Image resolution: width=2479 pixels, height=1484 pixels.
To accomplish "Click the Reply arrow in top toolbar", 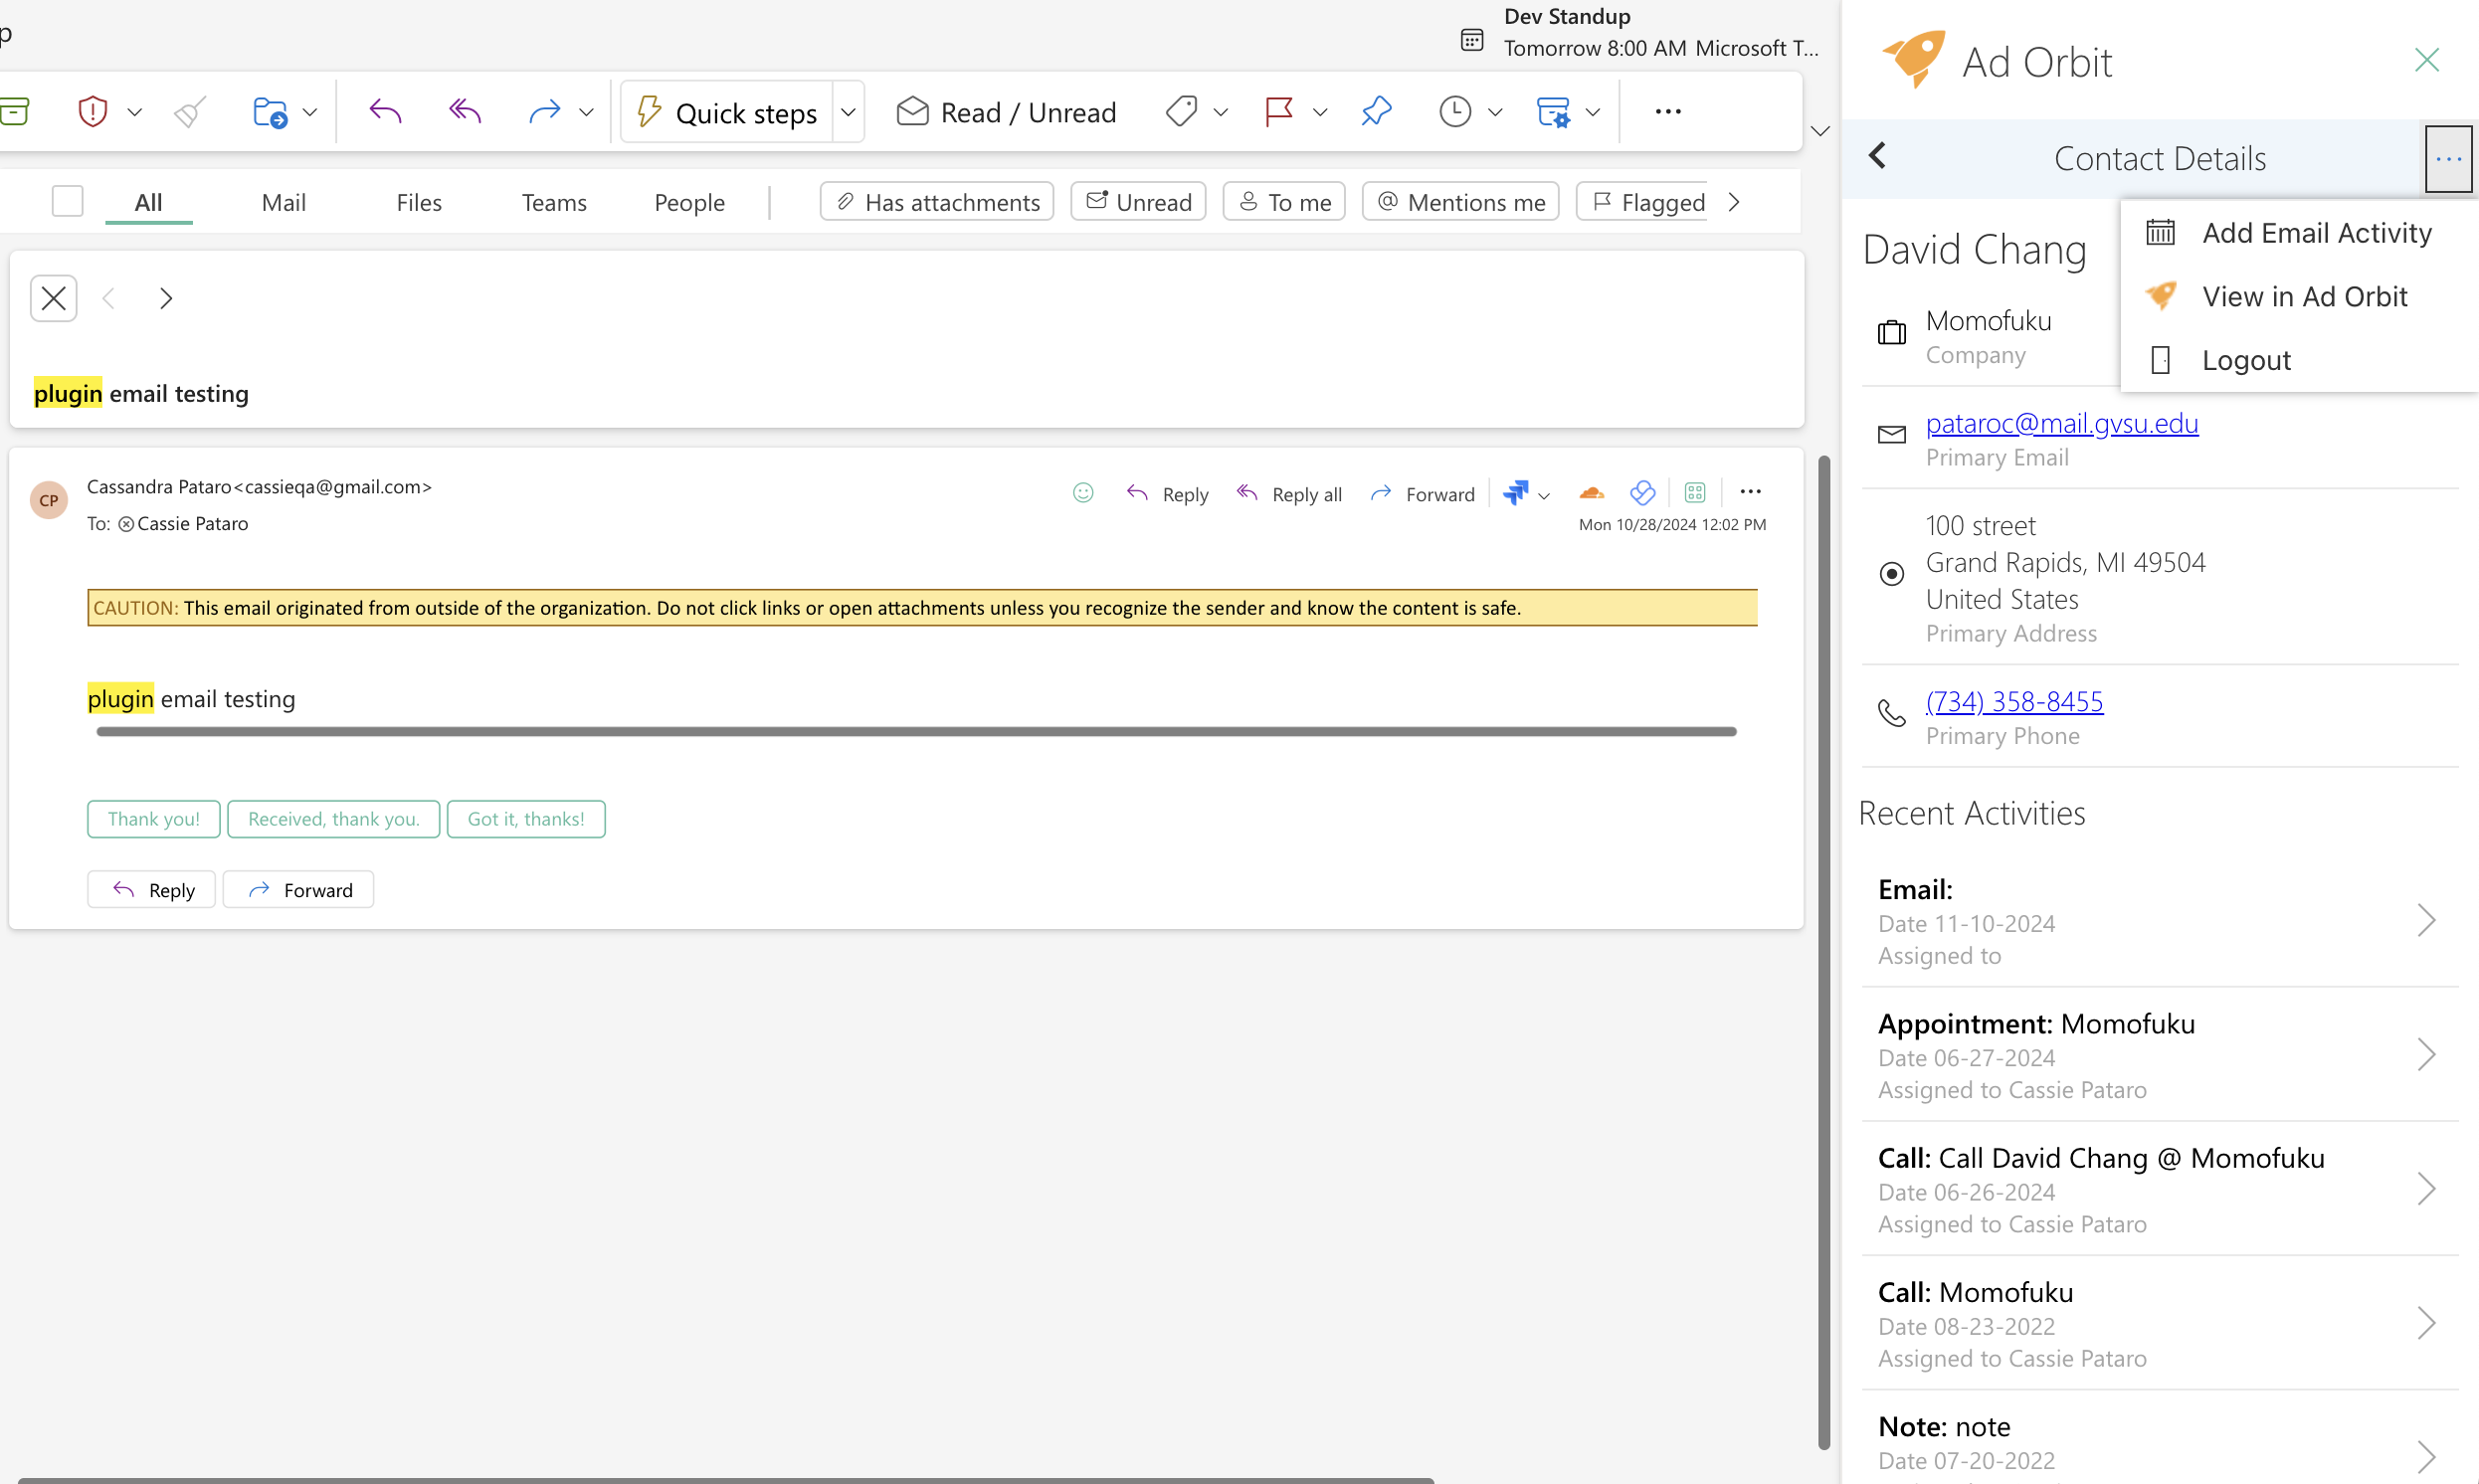I will [x=385, y=111].
